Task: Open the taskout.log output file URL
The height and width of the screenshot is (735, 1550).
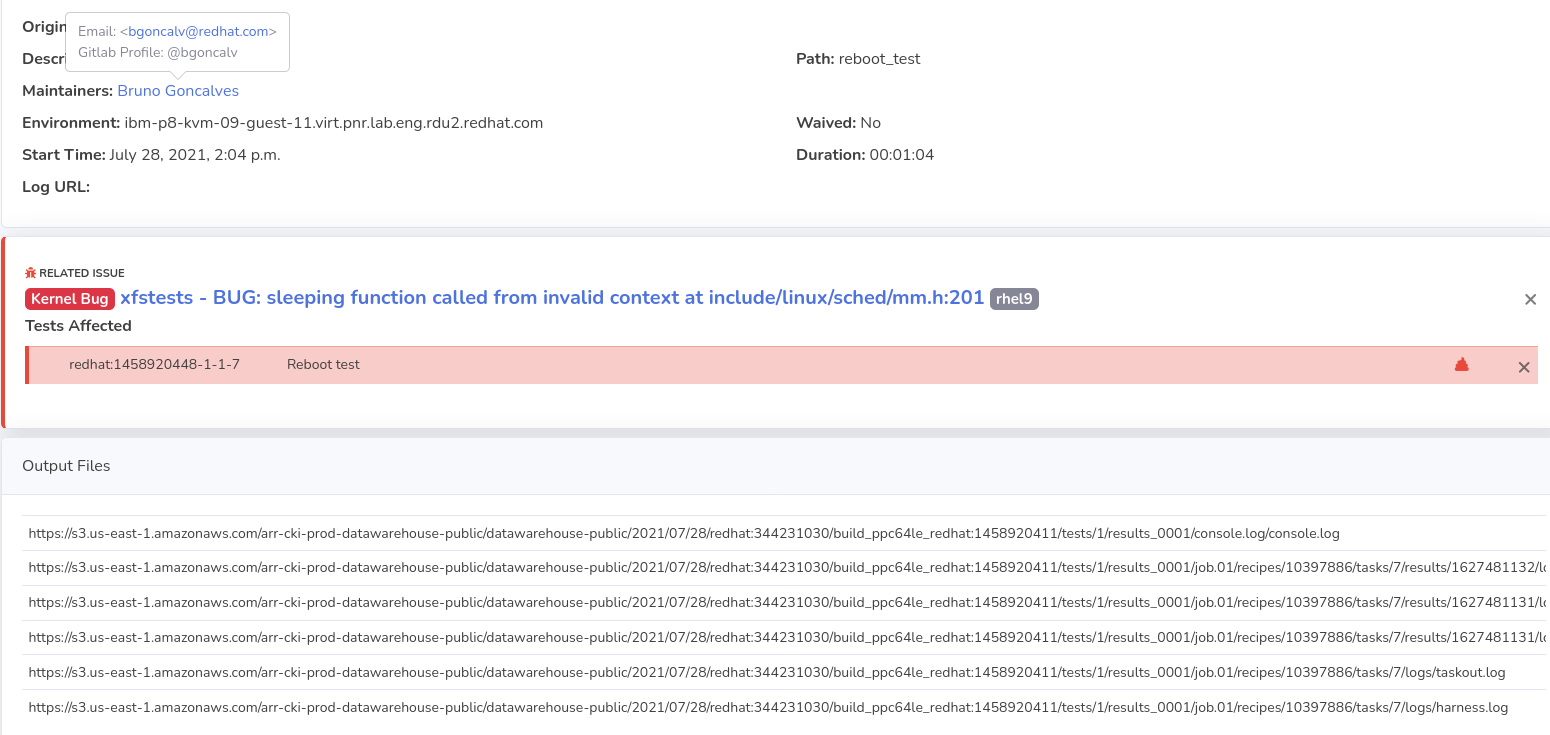Action: [766, 672]
